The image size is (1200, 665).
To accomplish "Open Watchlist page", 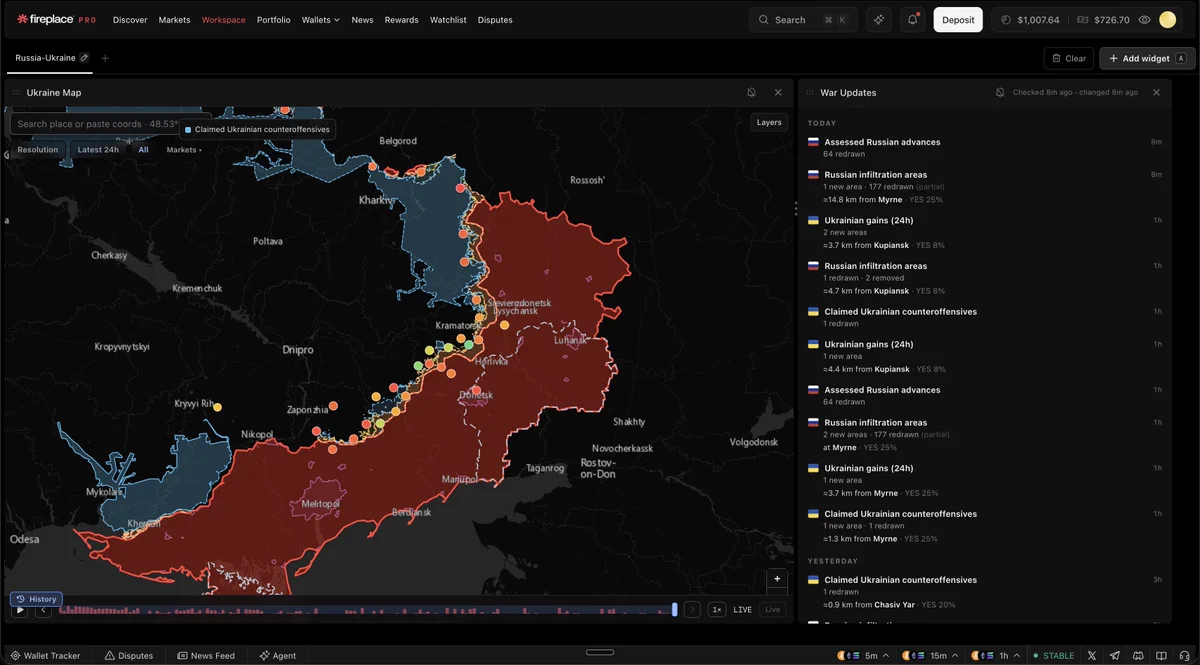I will tap(448, 20).
